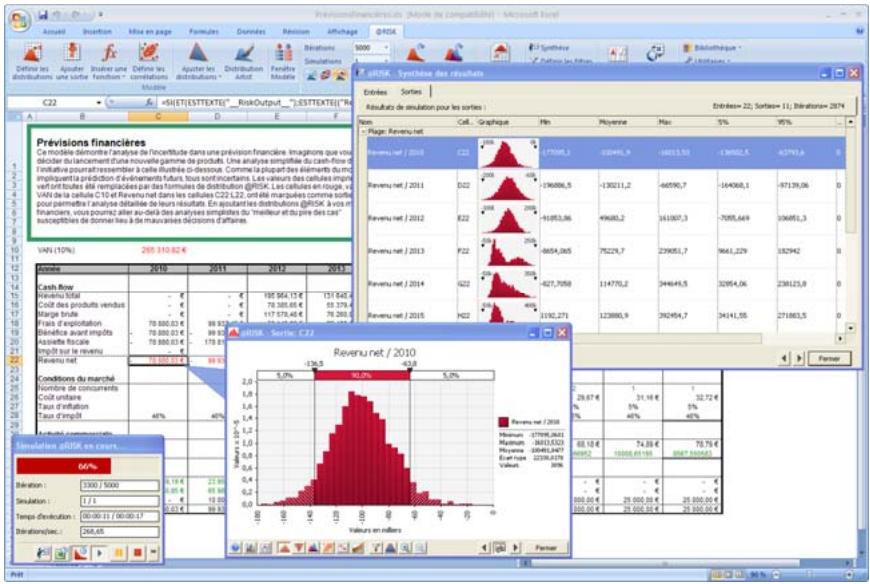This screenshot has width=870, height=584.
Task: Expand the Name Box dropdown showing C22
Action: click(x=98, y=103)
